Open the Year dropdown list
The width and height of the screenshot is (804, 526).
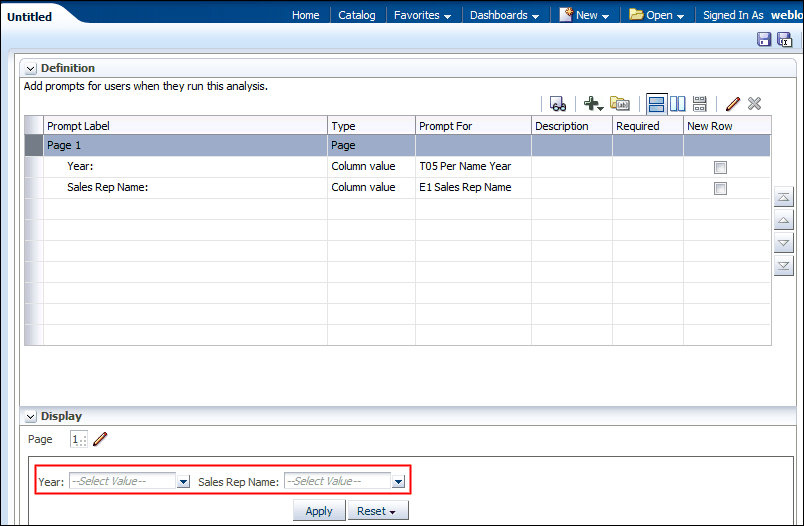coord(183,481)
